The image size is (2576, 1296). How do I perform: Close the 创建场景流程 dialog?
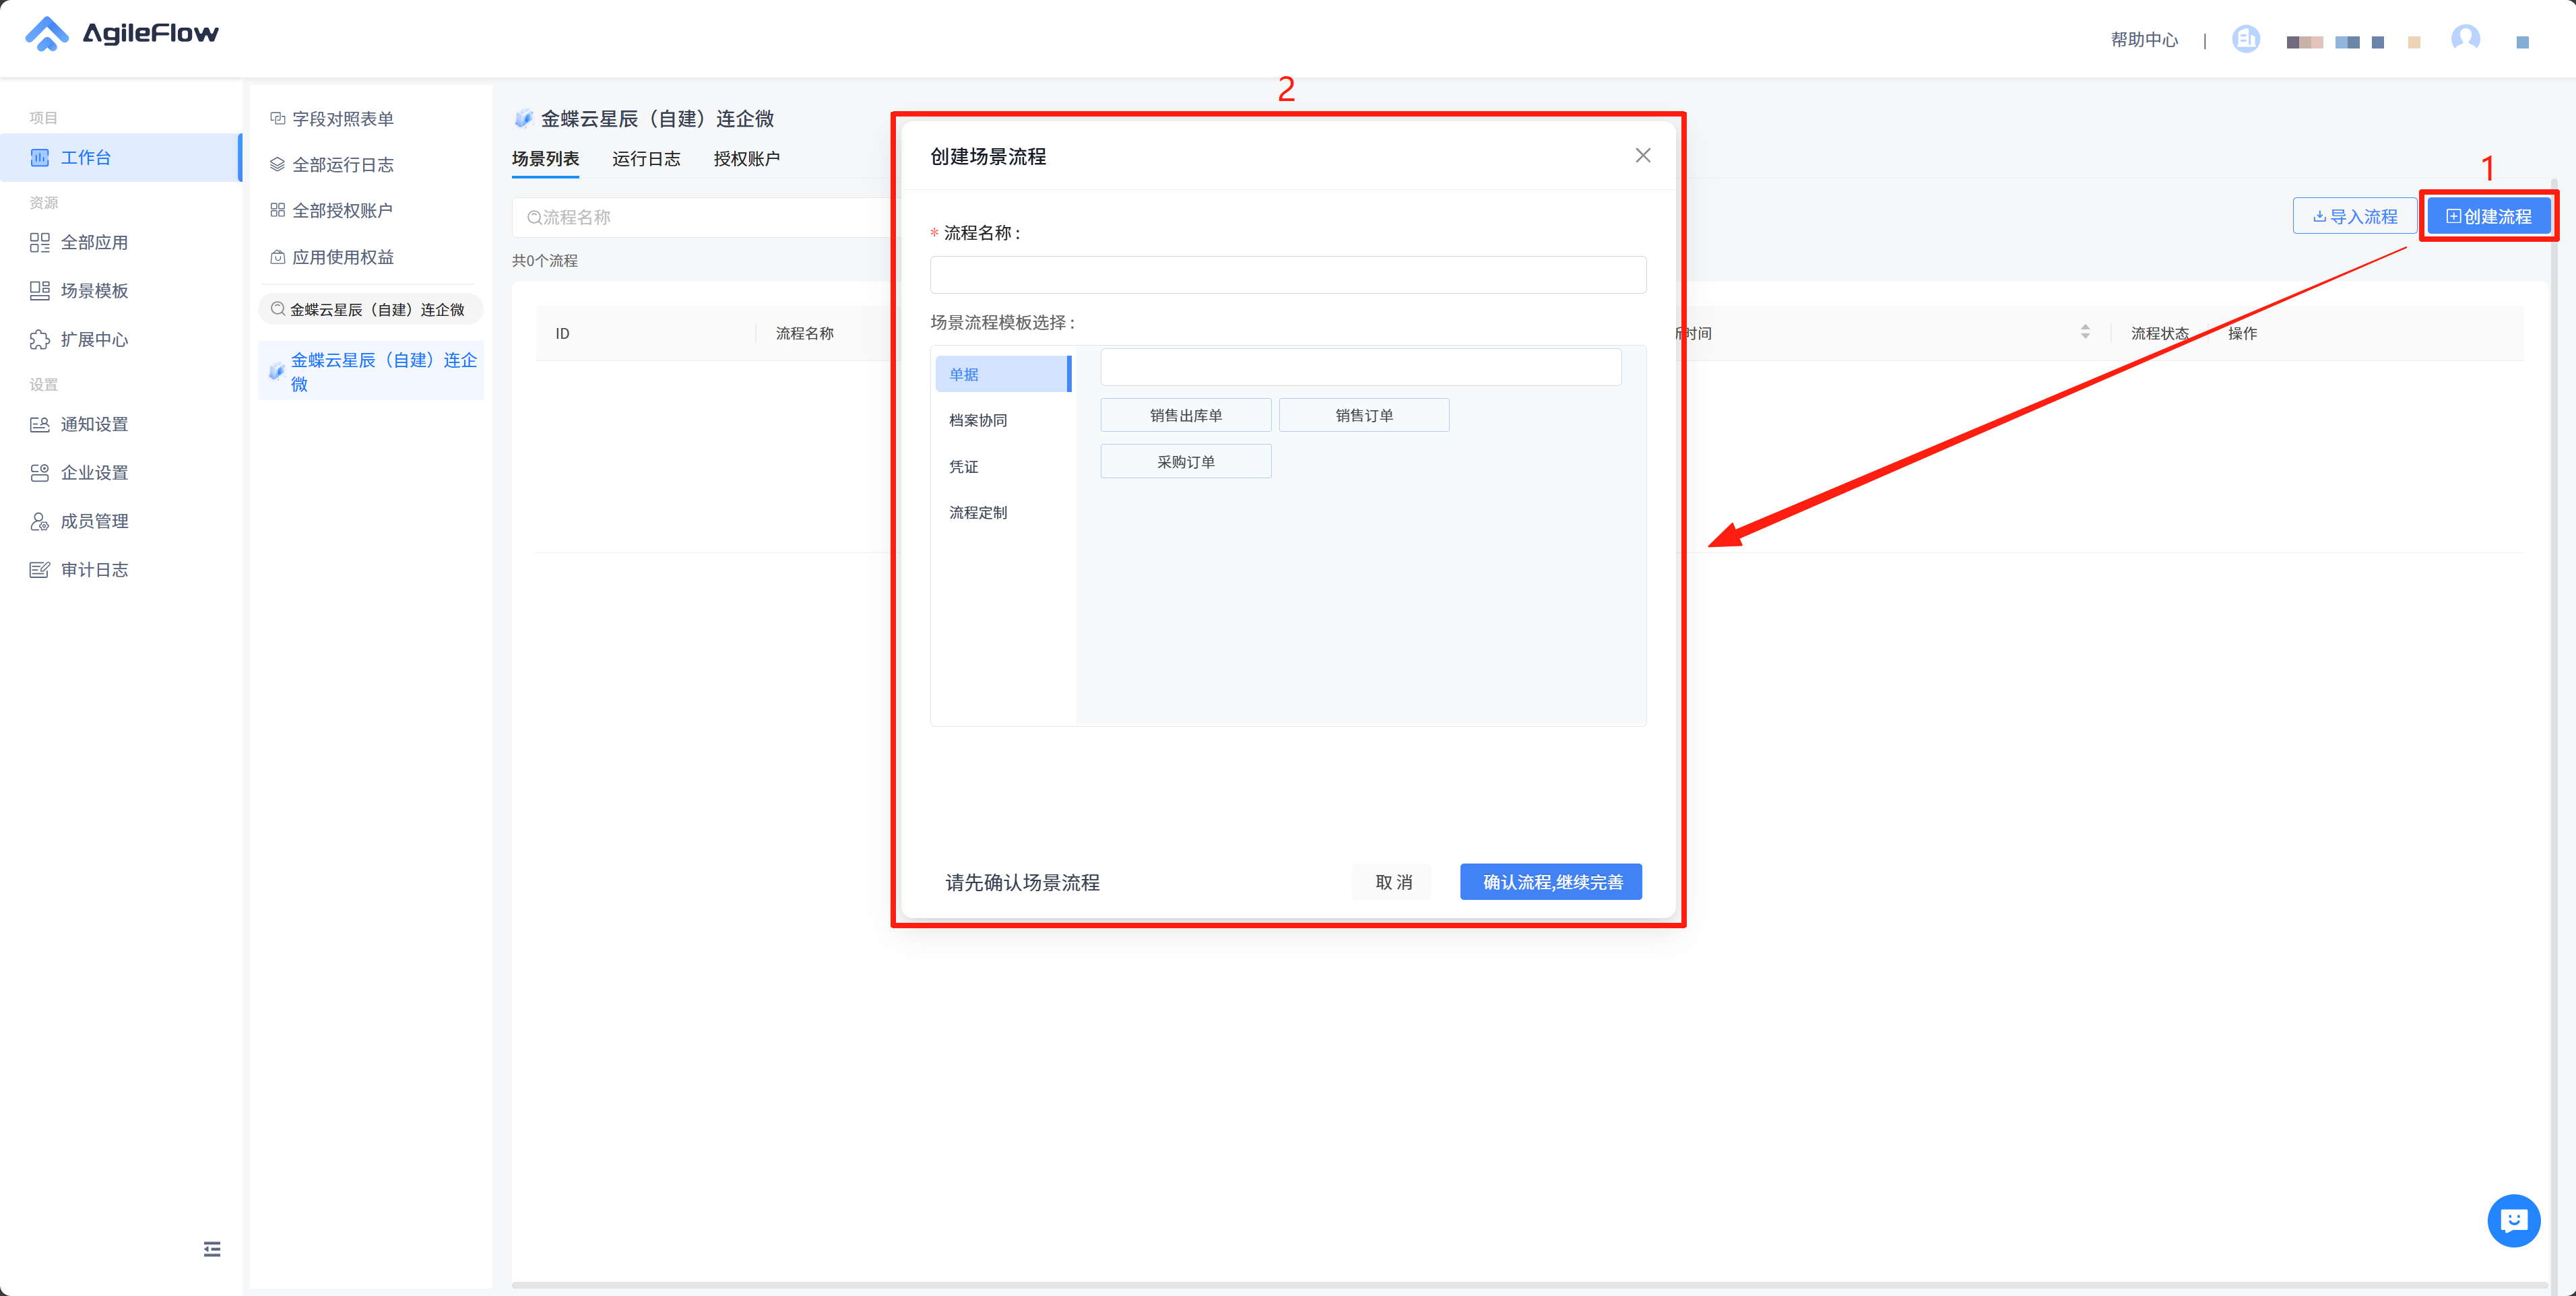(x=1642, y=156)
